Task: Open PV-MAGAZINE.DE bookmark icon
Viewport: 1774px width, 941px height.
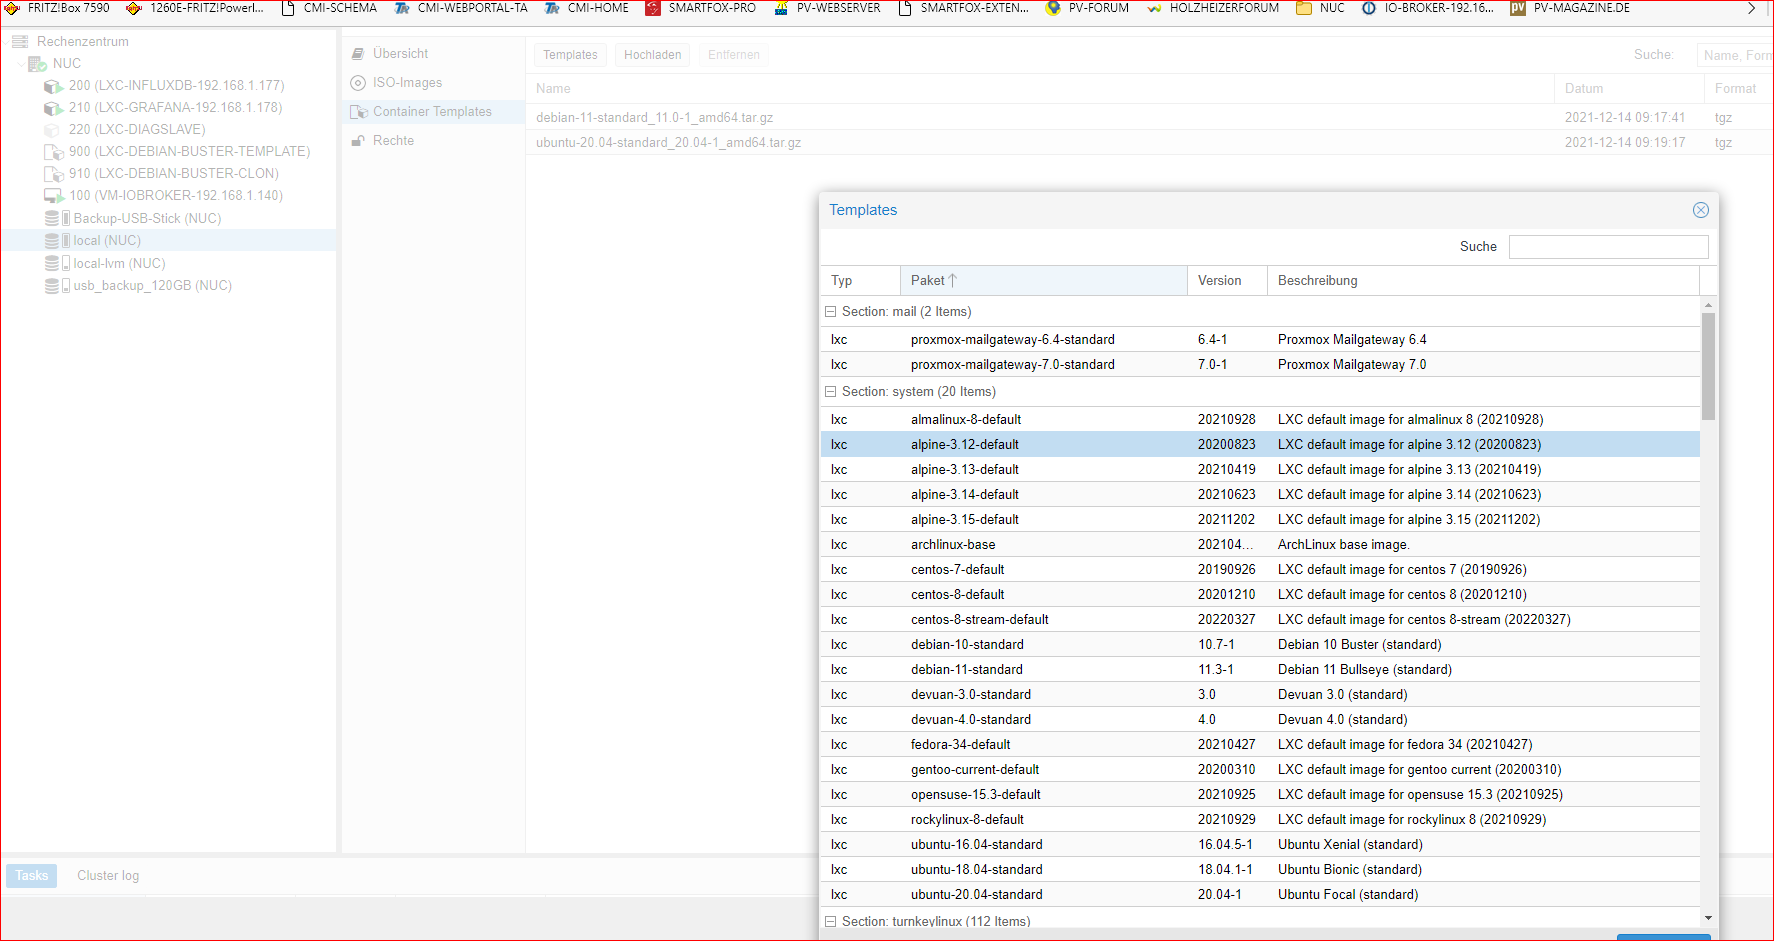Action: pyautogui.click(x=1518, y=8)
